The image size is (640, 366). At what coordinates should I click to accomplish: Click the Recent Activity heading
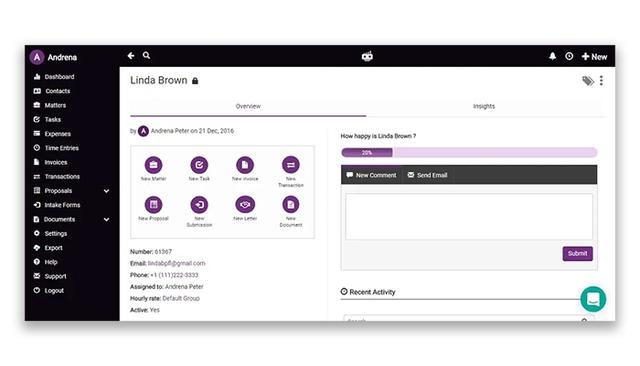coord(368,292)
